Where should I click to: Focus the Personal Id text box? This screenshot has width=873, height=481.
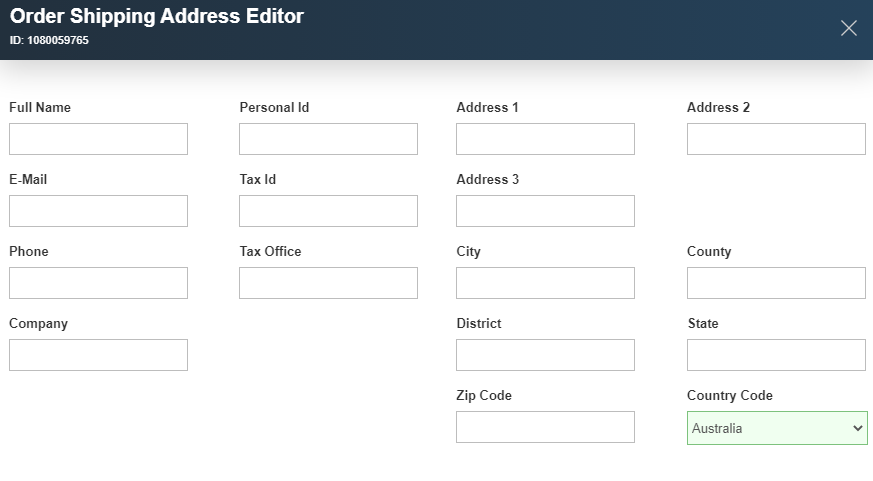click(328, 139)
